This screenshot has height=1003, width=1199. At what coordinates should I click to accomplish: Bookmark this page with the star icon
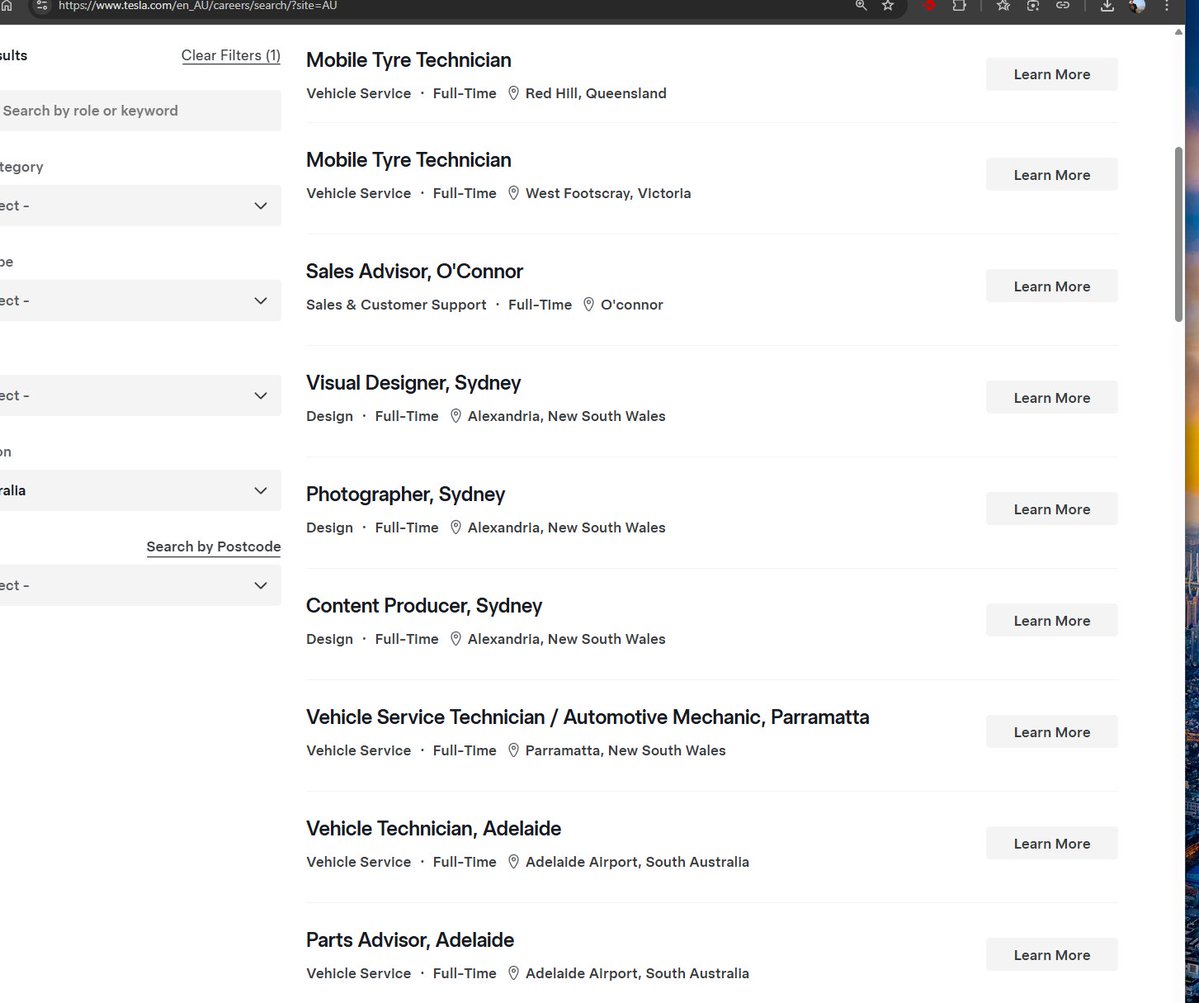888,5
